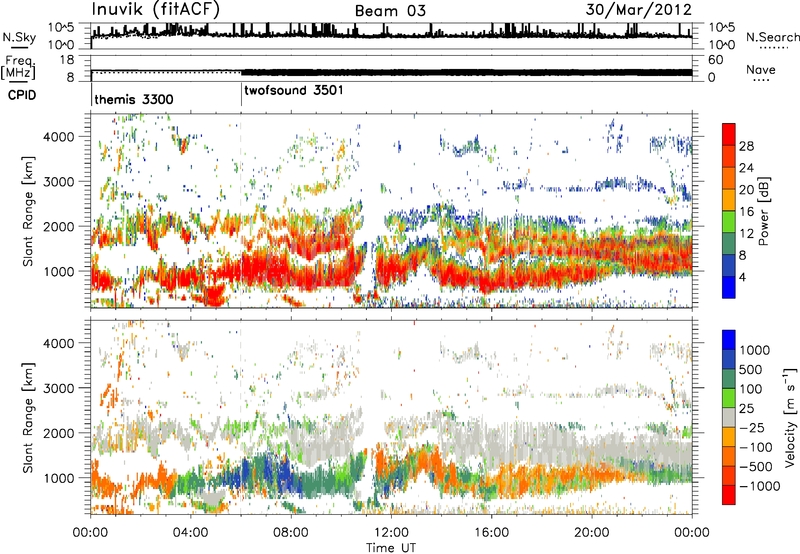Click the "04:00" time axis tick label
The width and height of the screenshot is (800, 554).
tap(190, 533)
